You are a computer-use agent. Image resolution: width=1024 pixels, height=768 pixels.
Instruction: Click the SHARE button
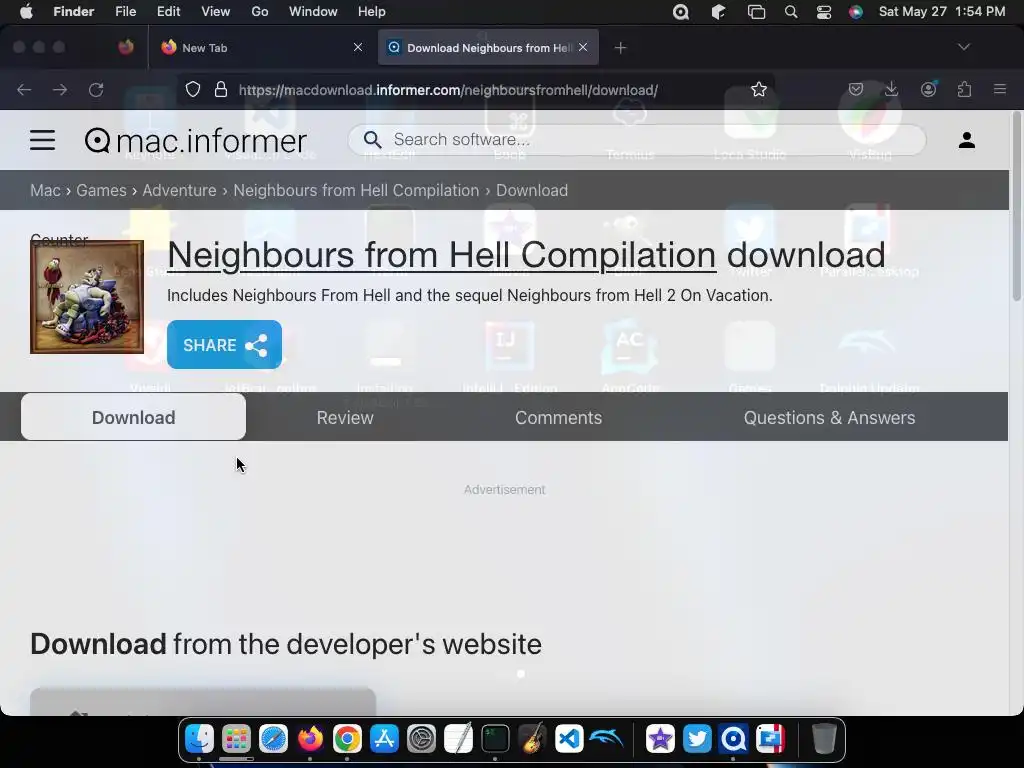224,344
